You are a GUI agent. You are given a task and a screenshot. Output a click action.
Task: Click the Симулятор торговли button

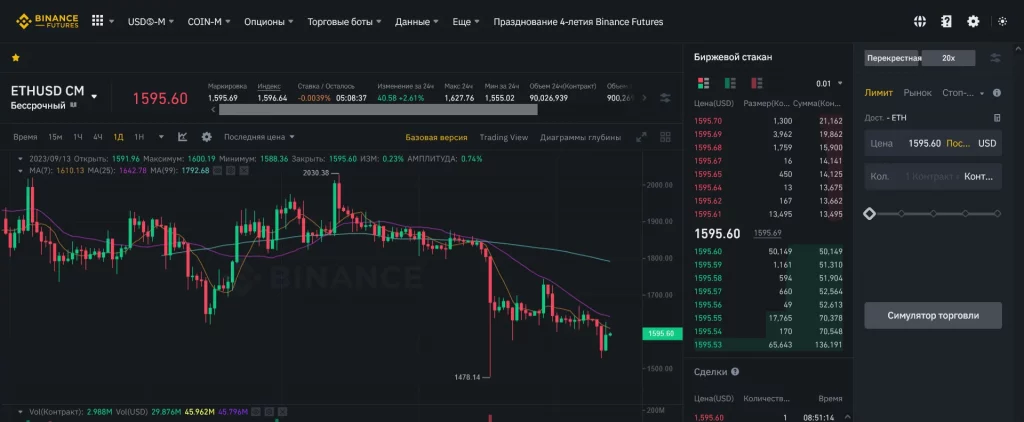pos(933,316)
